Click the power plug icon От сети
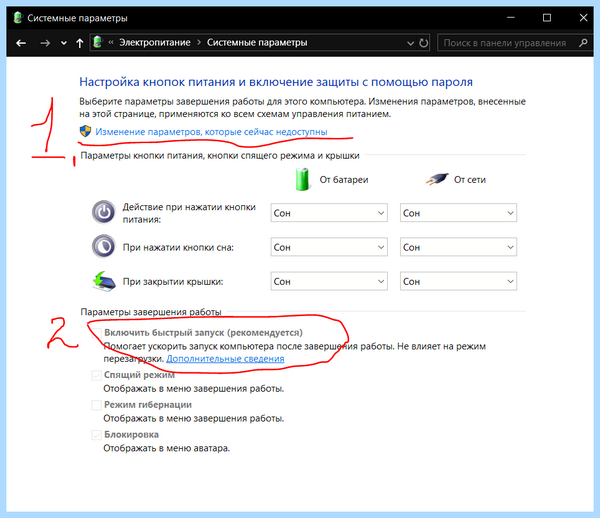 pos(437,179)
